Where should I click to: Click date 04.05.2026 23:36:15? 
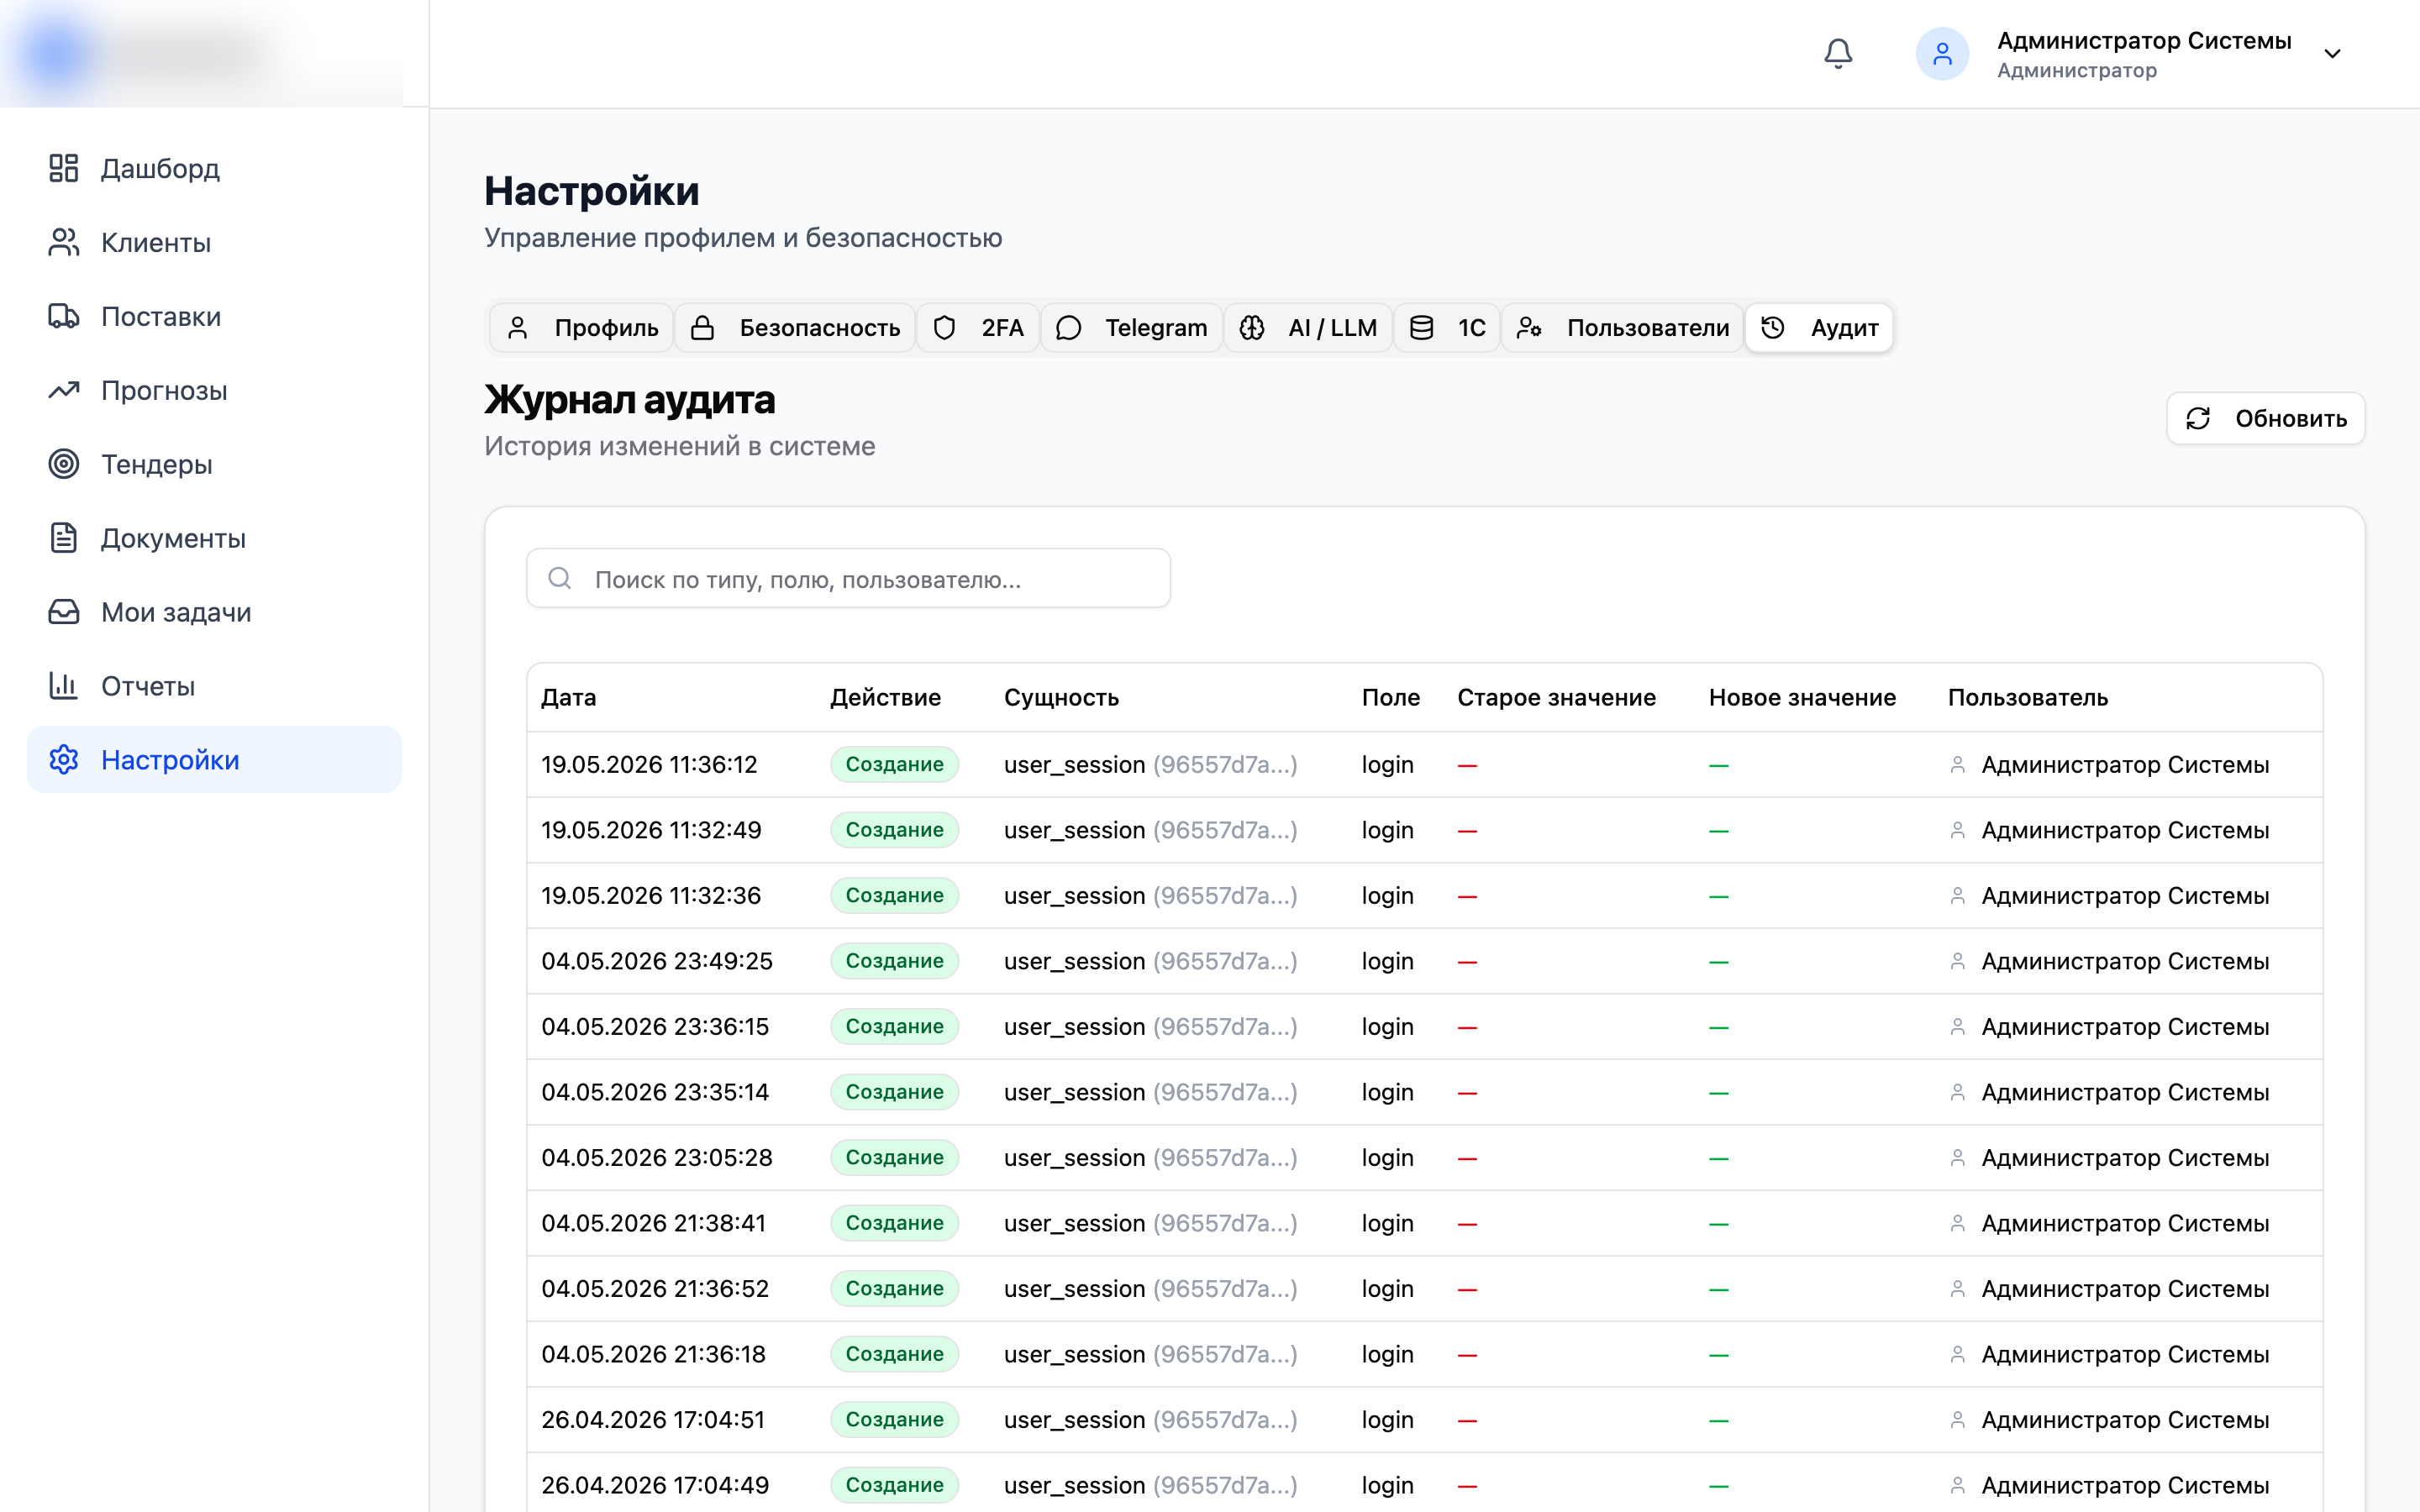click(655, 1027)
